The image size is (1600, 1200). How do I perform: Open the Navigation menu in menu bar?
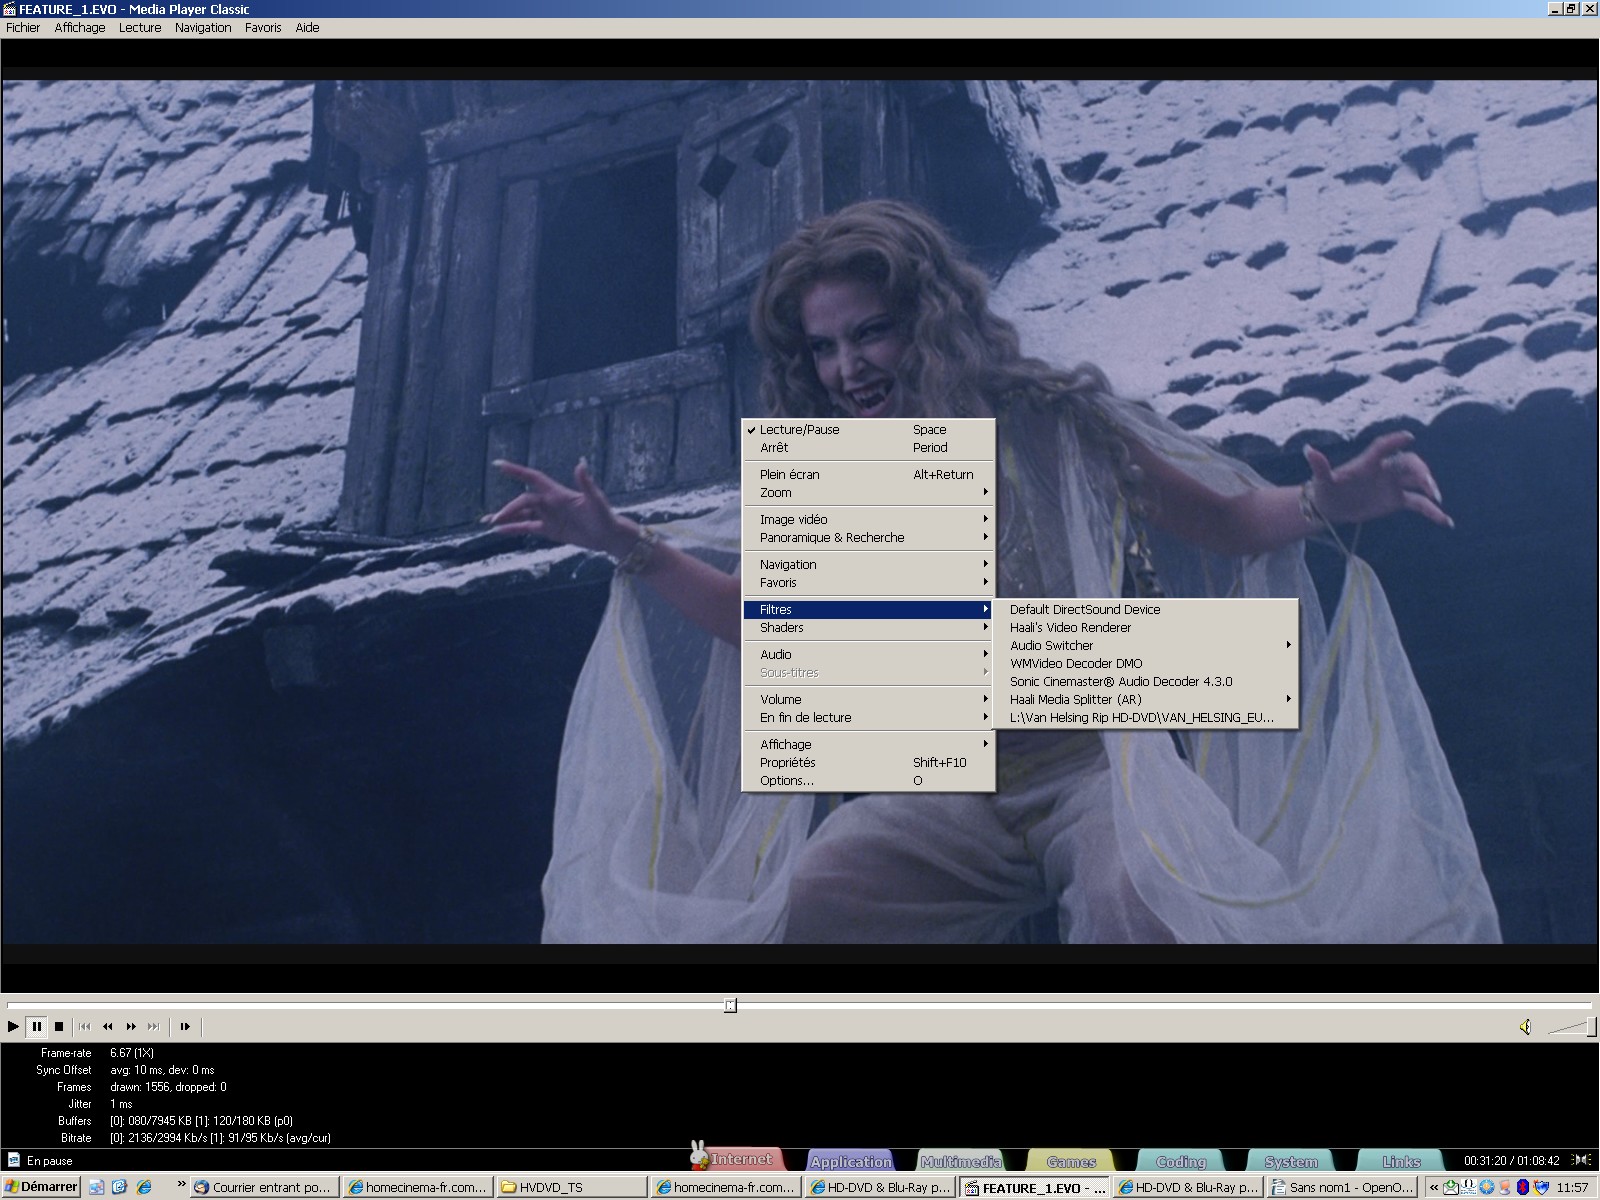(x=203, y=28)
